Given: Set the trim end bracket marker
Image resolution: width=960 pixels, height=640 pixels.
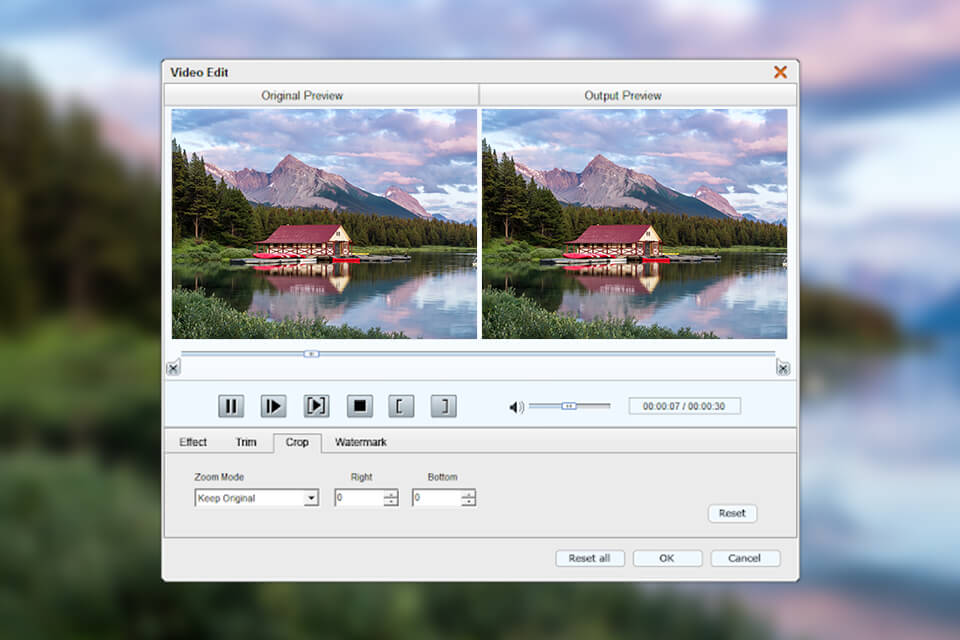Looking at the screenshot, I should click(x=442, y=405).
